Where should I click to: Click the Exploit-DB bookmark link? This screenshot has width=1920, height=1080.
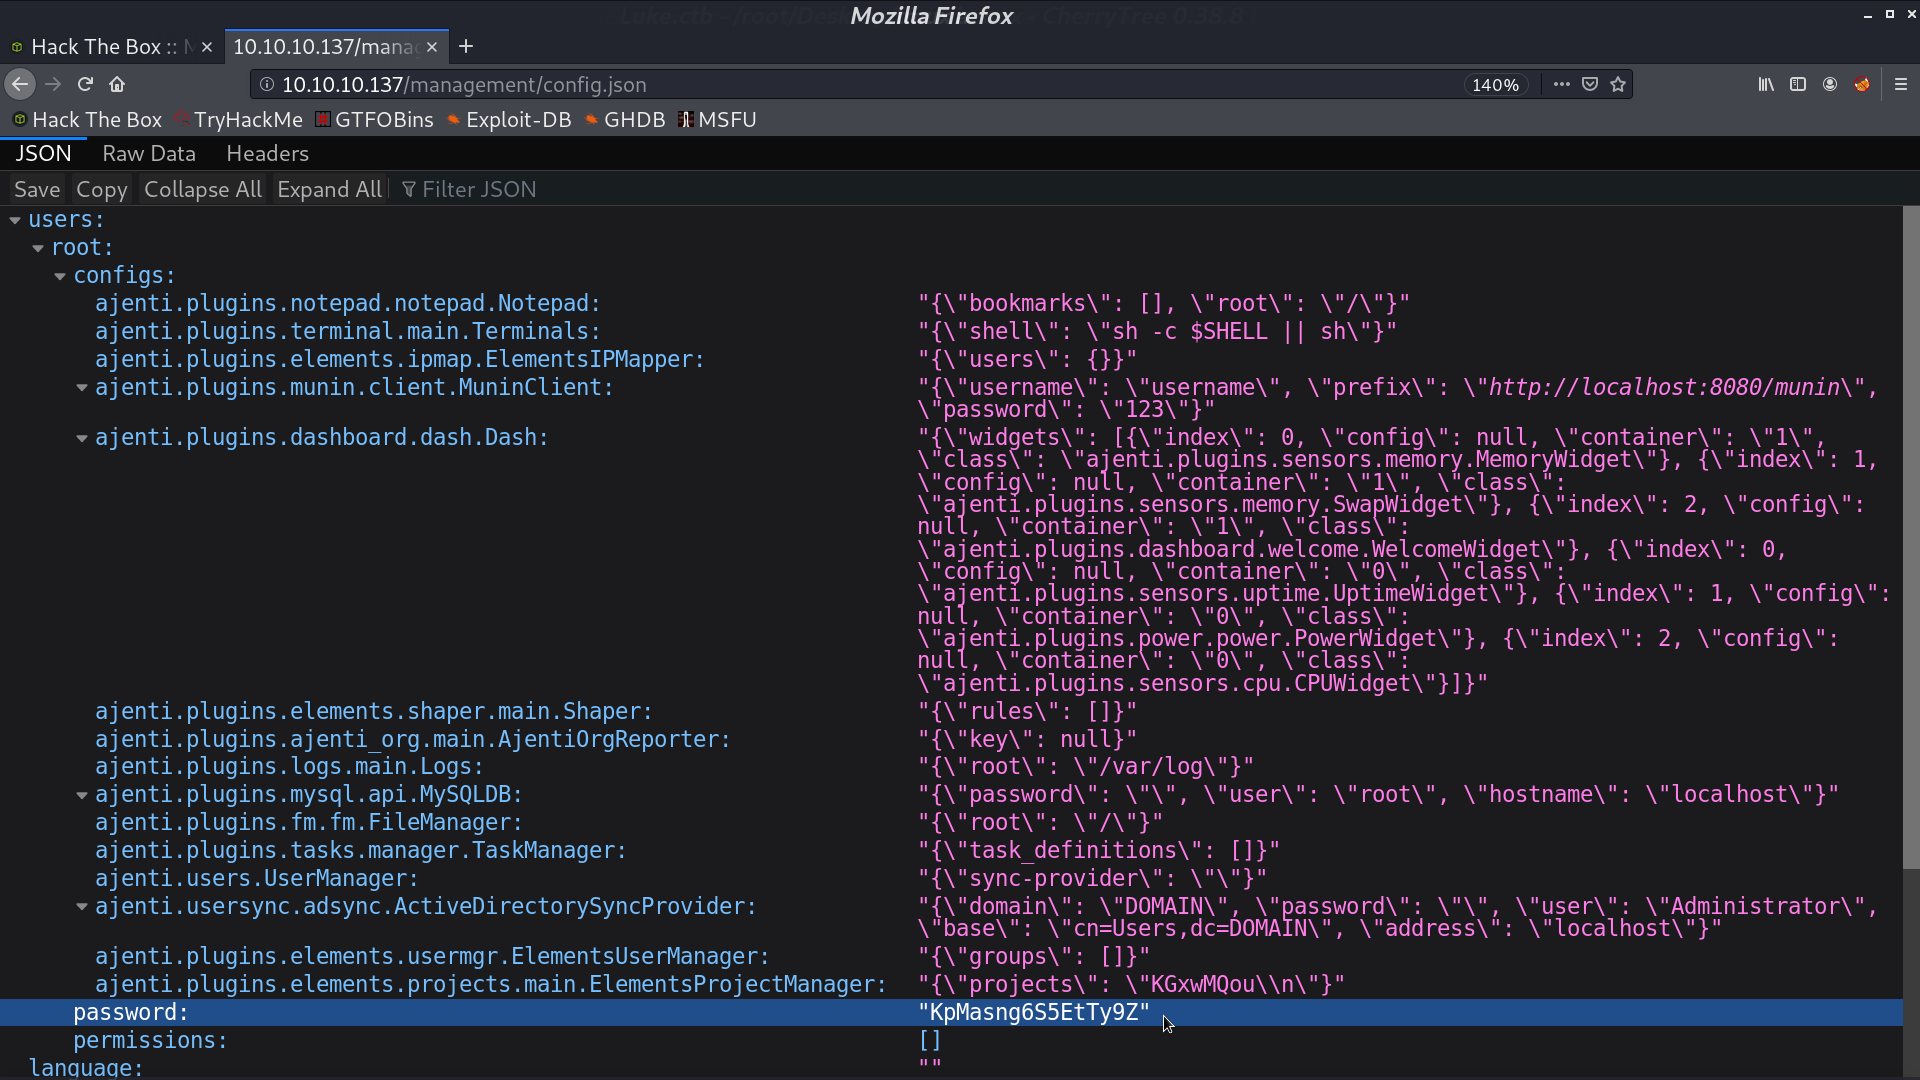(x=518, y=120)
